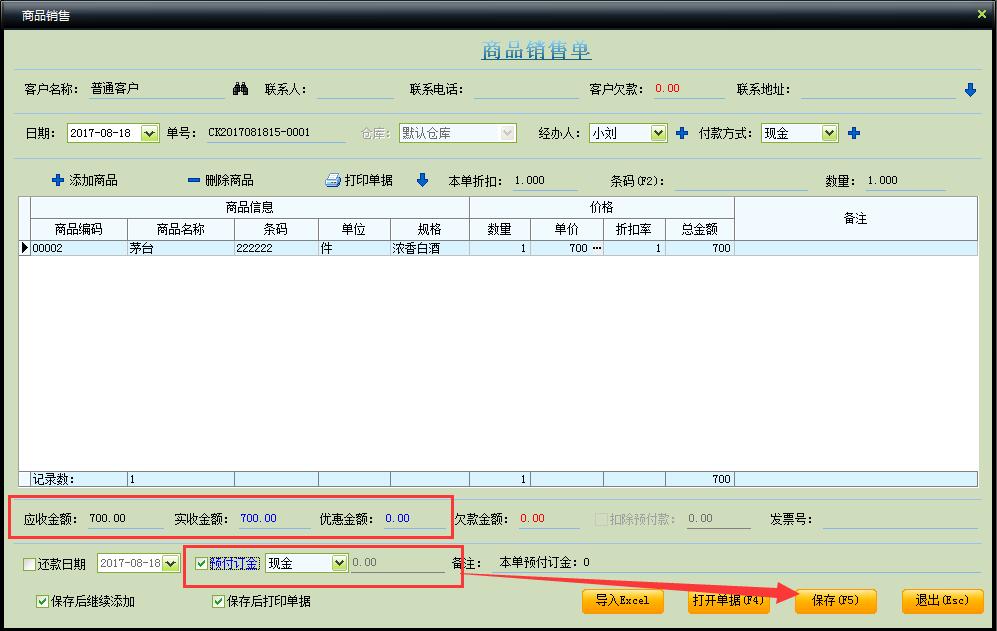This screenshot has width=997, height=631.
Task: Click the 浓香白酒 specification cell
Action: point(430,248)
